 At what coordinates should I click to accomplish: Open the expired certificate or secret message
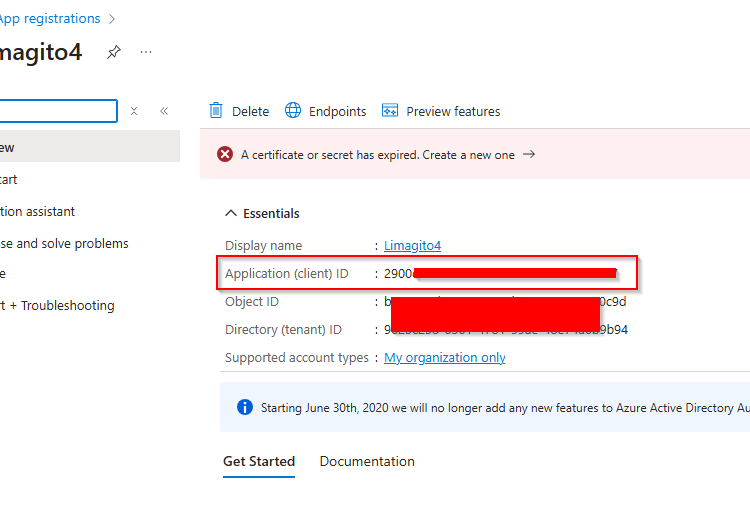[x=378, y=154]
